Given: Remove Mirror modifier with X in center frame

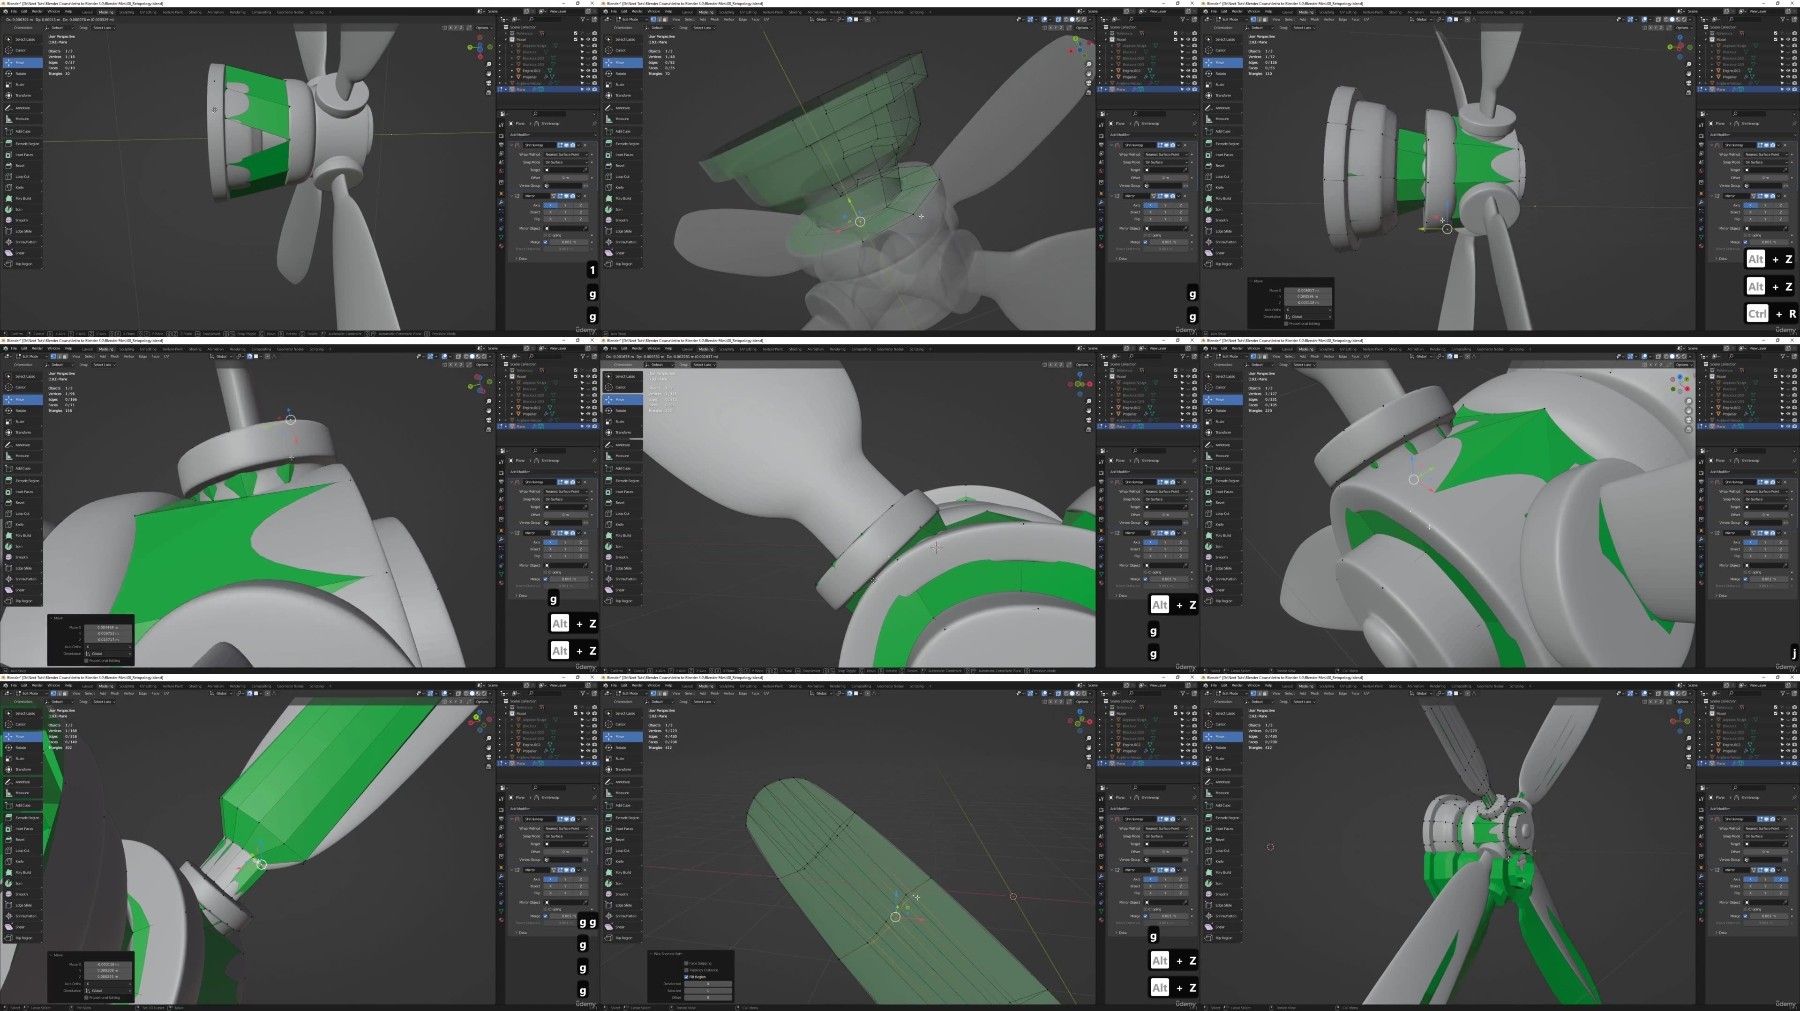Looking at the screenshot, I should pyautogui.click(x=1185, y=533).
